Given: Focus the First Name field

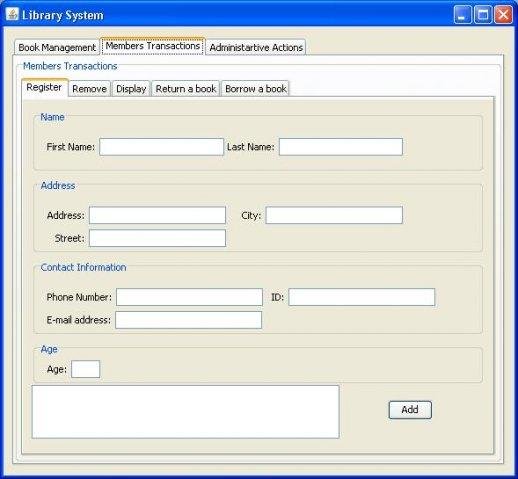Looking at the screenshot, I should pyautogui.click(x=161, y=147).
